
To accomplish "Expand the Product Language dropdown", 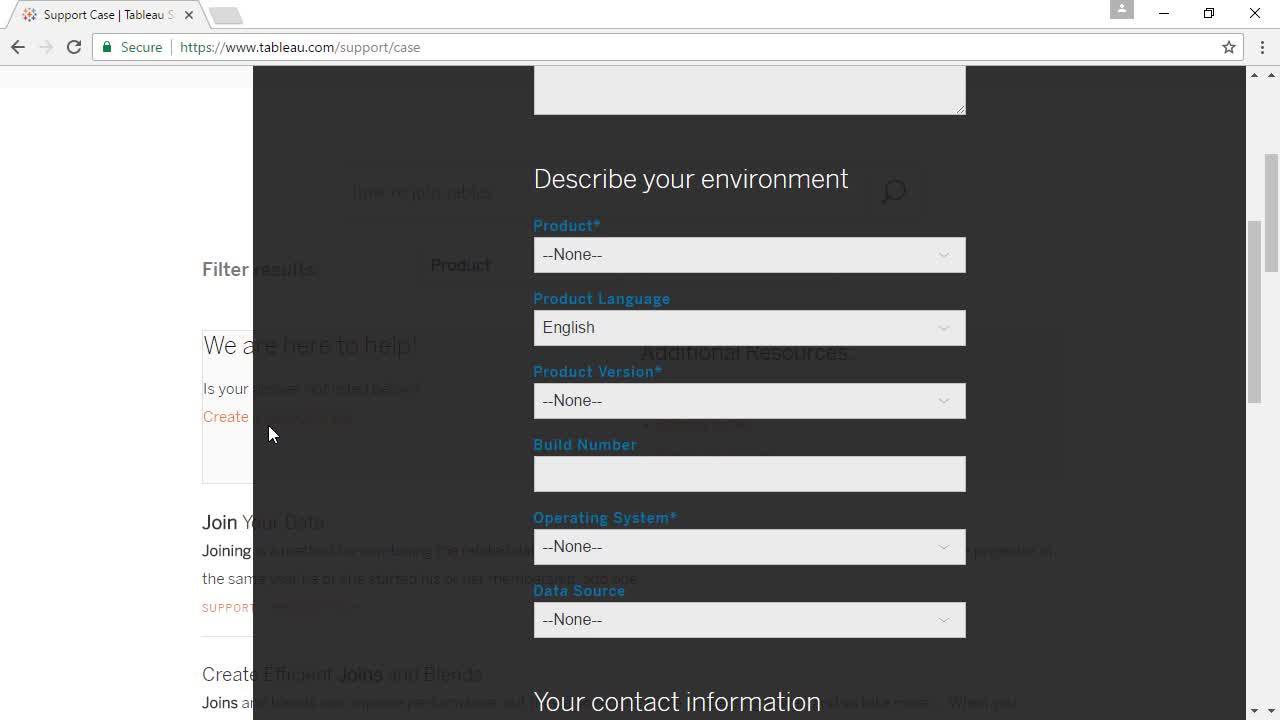I will [749, 328].
